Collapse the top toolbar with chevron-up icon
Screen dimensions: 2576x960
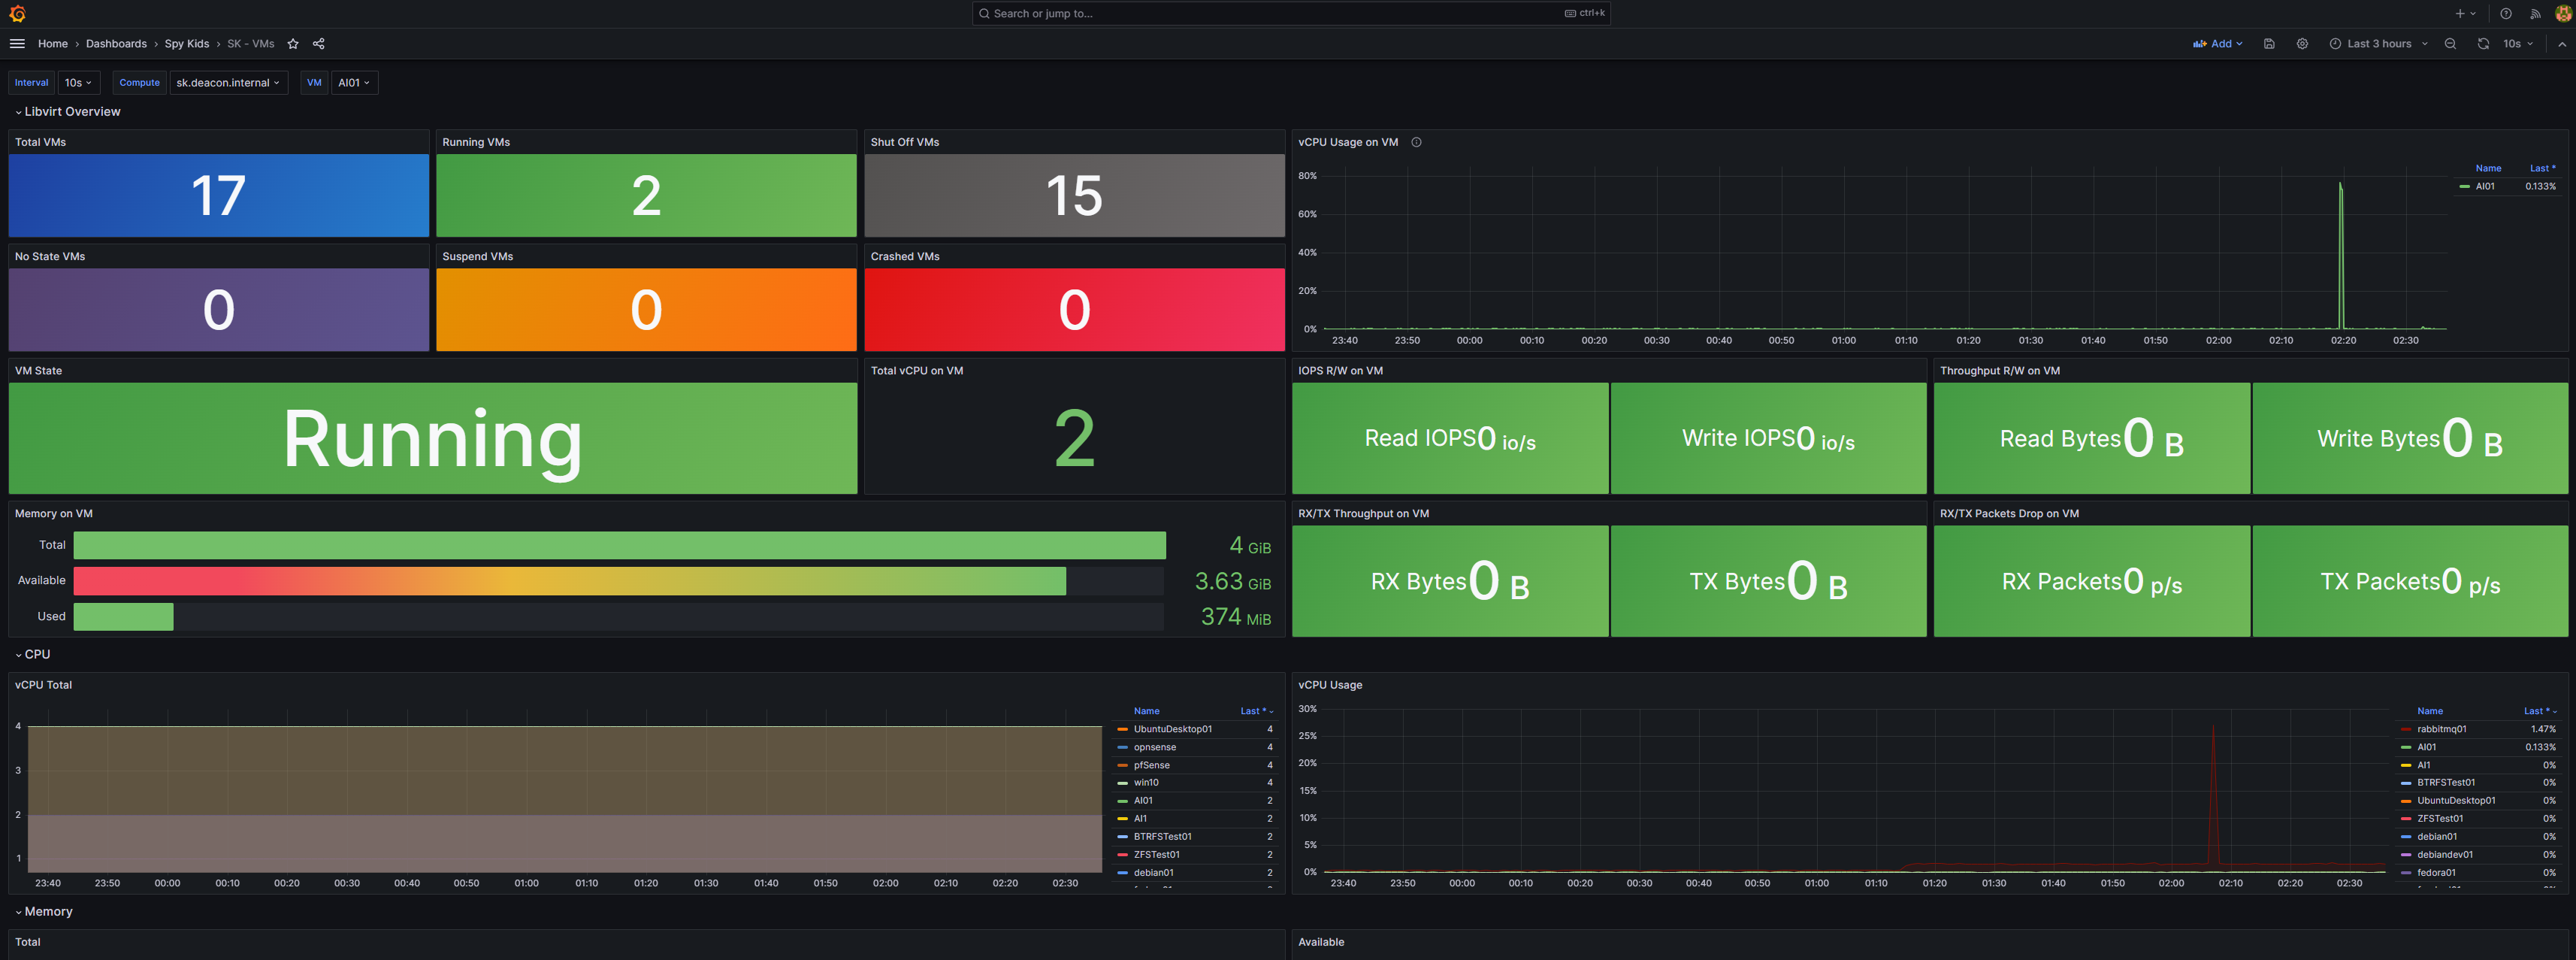tap(2562, 44)
